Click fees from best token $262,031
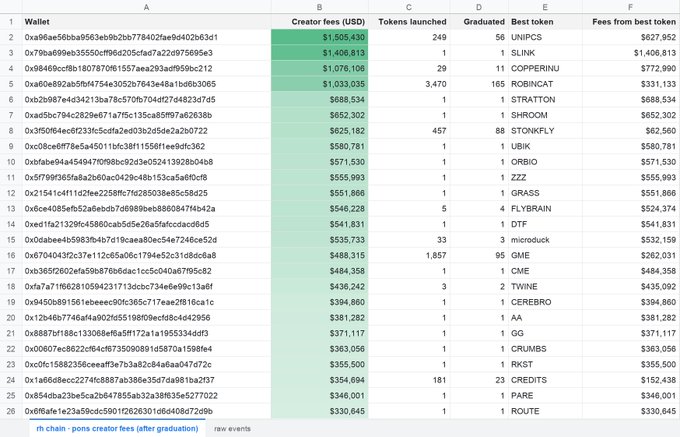The width and height of the screenshot is (680, 437). point(631,255)
